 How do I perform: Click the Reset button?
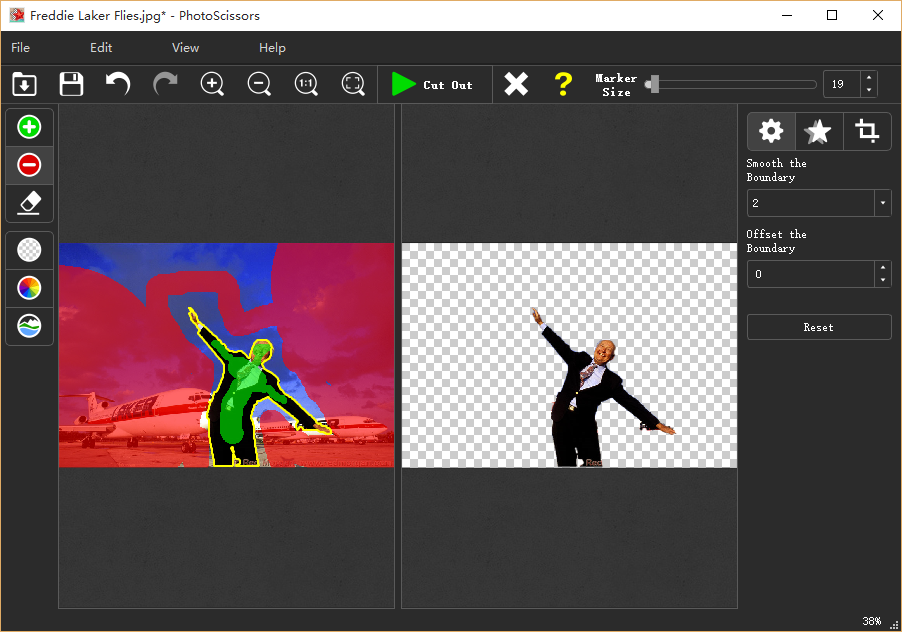click(818, 327)
